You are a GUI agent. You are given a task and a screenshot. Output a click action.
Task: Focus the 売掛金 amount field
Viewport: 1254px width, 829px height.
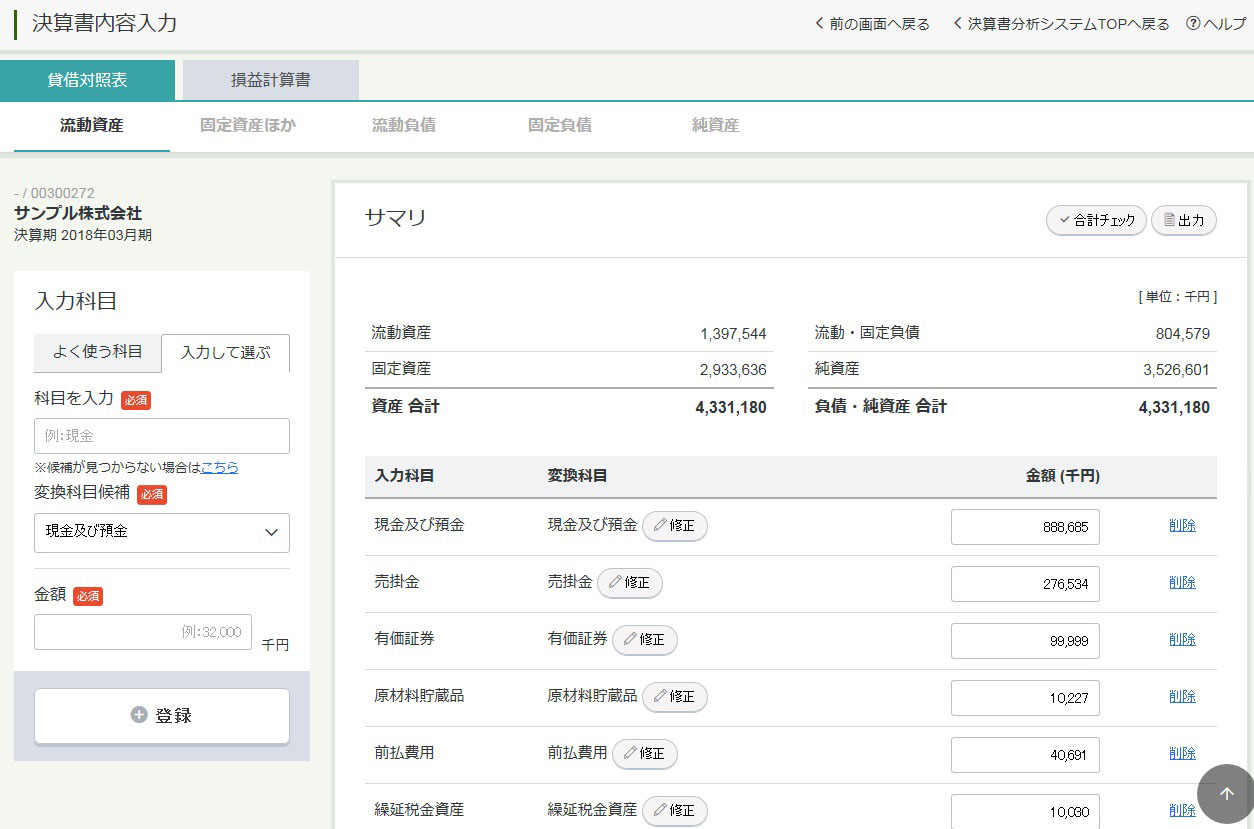[x=1024, y=584]
